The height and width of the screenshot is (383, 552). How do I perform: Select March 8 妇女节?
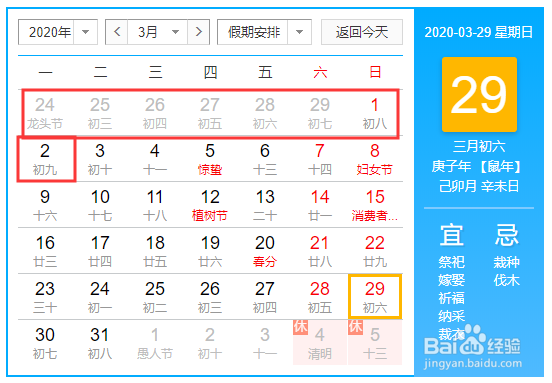(x=375, y=159)
